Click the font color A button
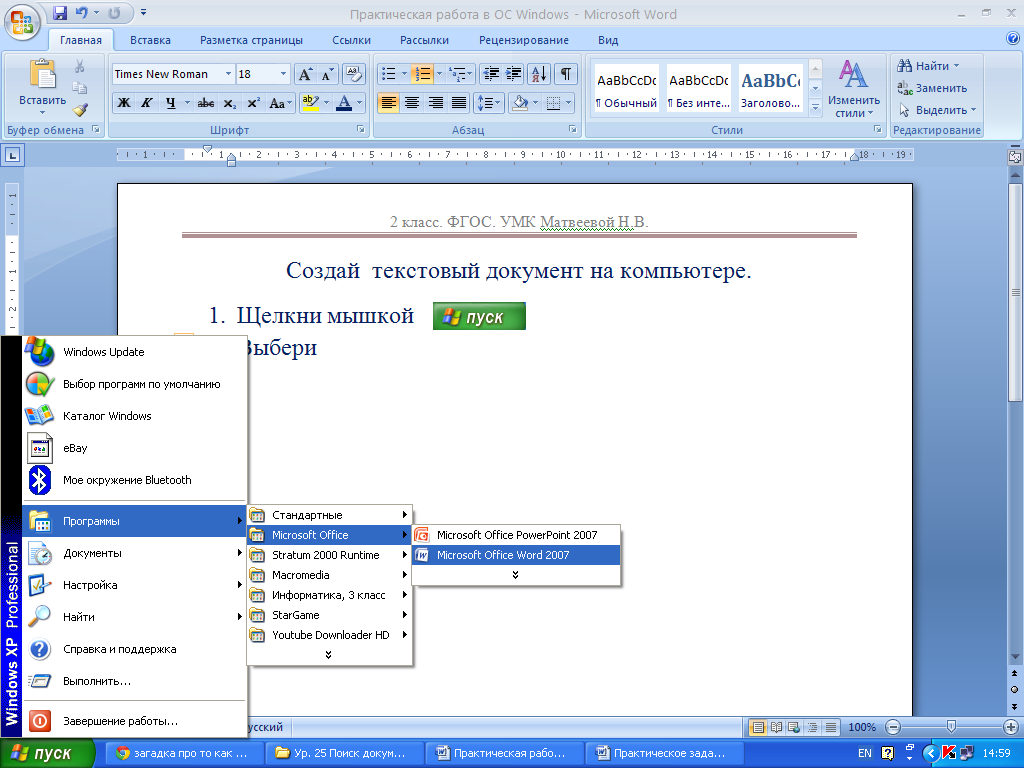 pyautogui.click(x=344, y=103)
